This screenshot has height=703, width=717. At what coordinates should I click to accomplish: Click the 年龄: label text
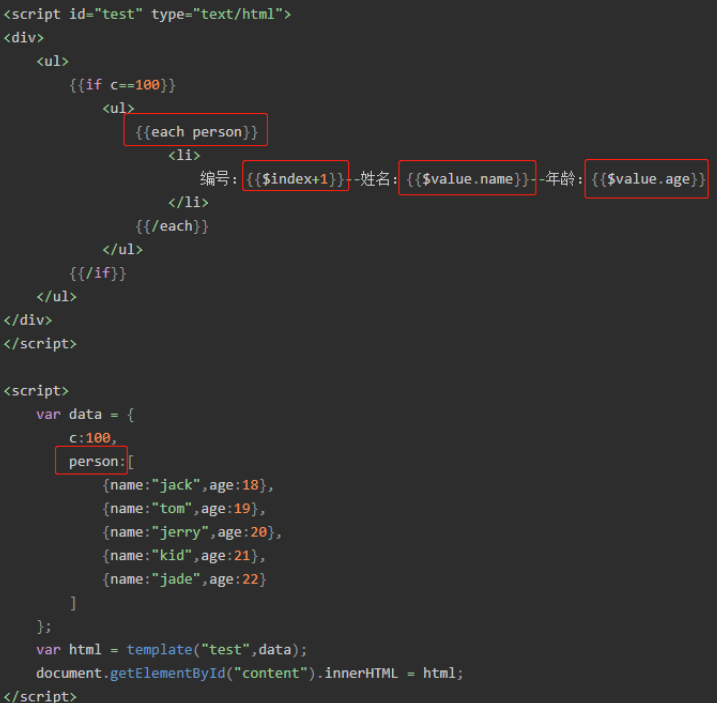pyautogui.click(x=564, y=179)
